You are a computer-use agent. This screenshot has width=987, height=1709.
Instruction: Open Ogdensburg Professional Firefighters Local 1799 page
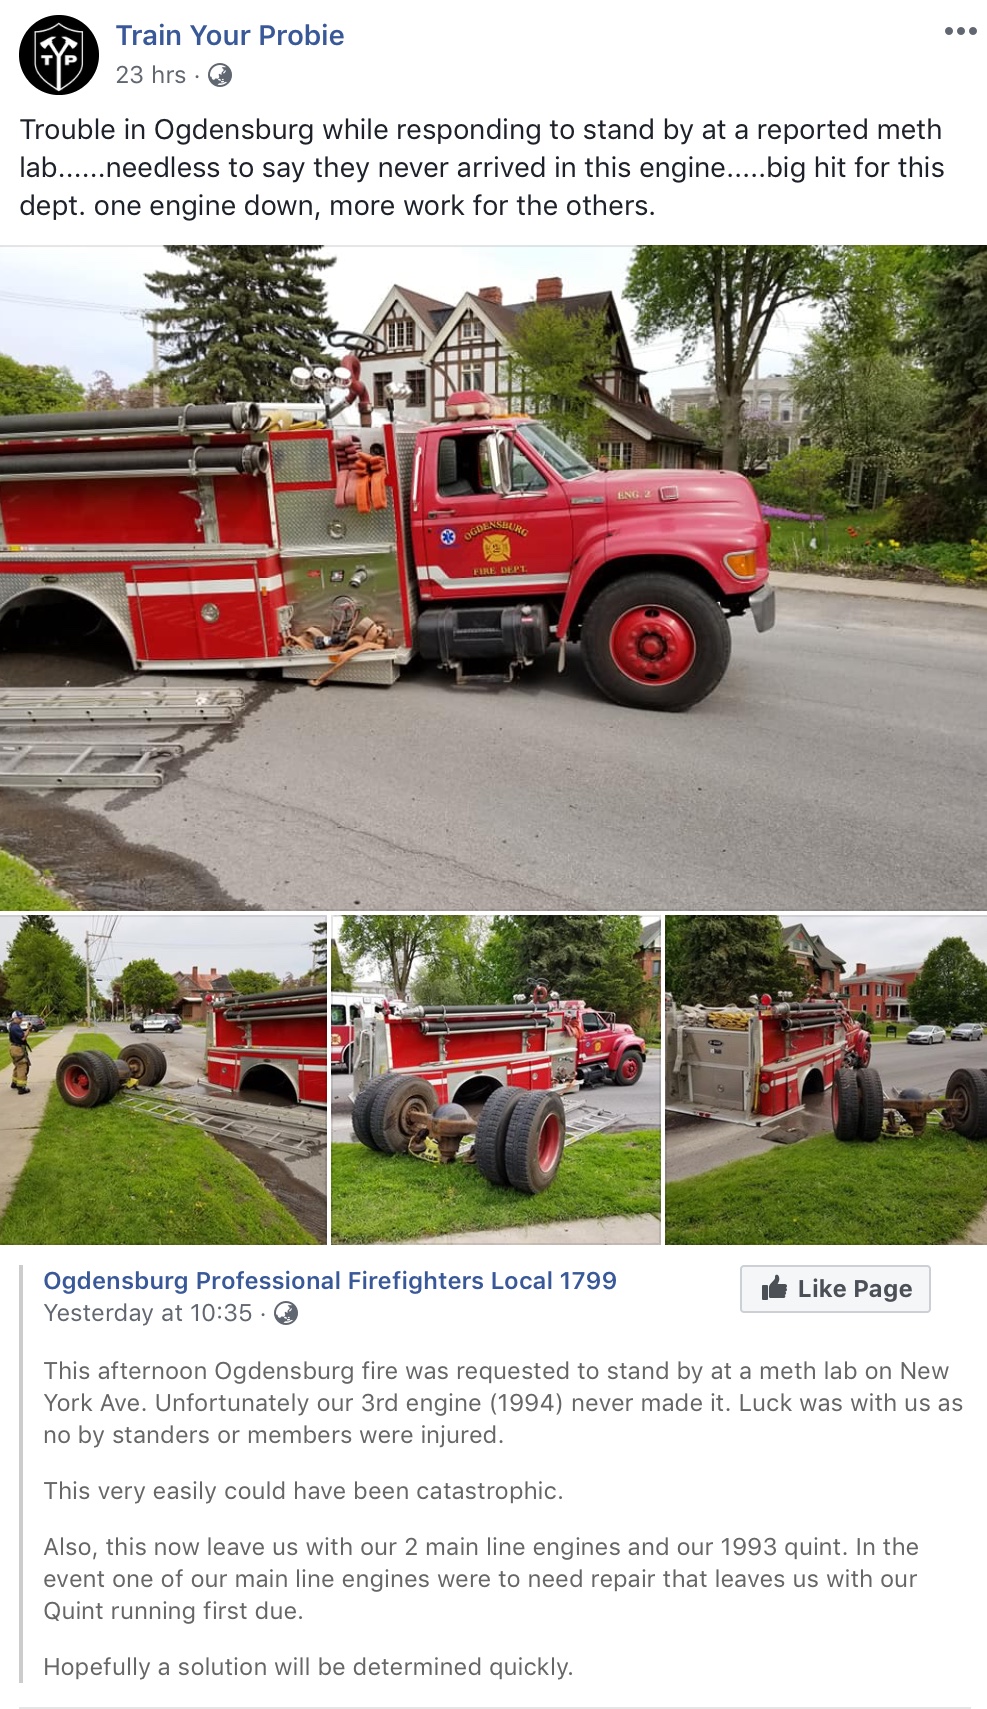(330, 1280)
